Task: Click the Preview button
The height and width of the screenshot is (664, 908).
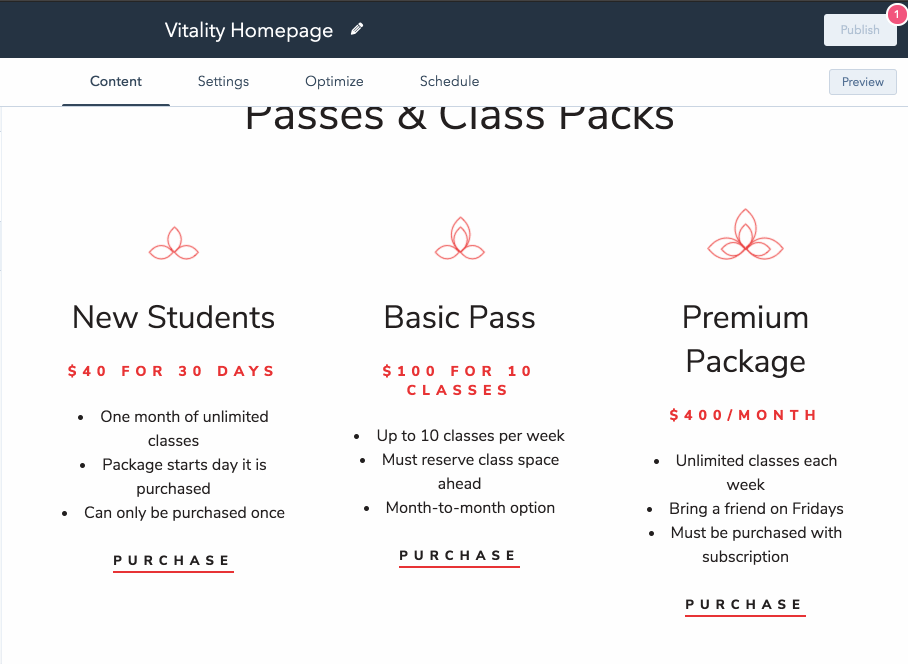Action: coord(862,82)
